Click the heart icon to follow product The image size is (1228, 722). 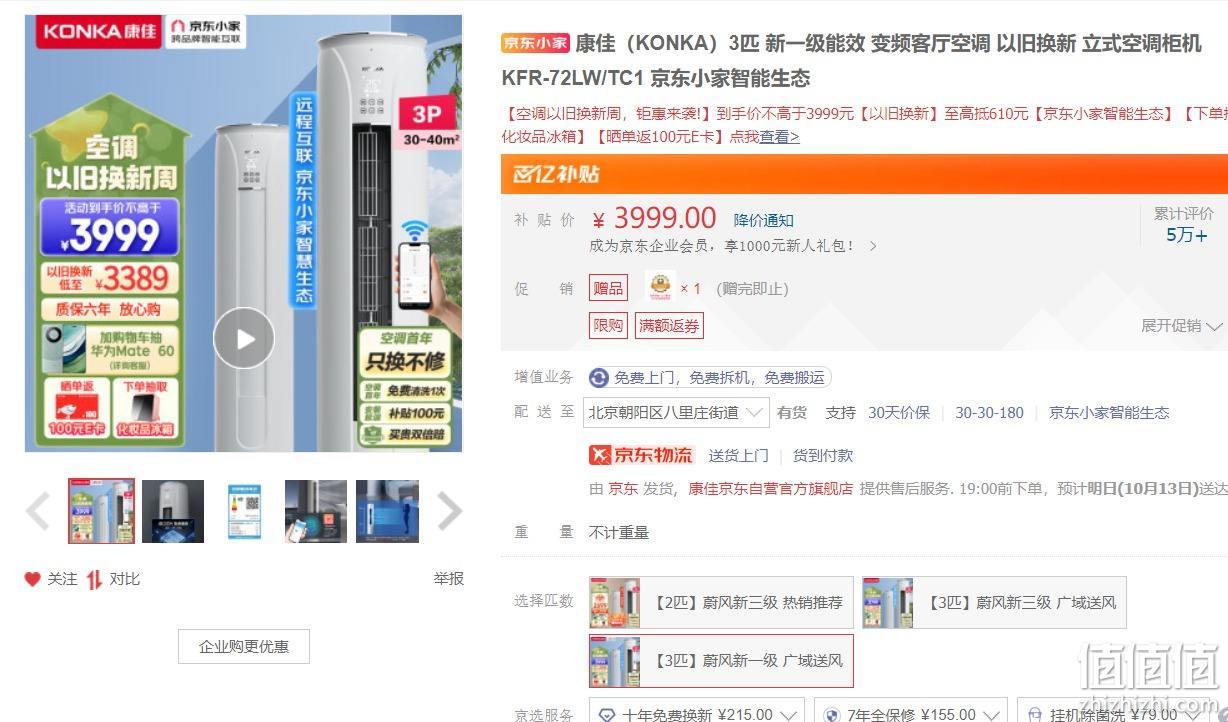[33, 579]
